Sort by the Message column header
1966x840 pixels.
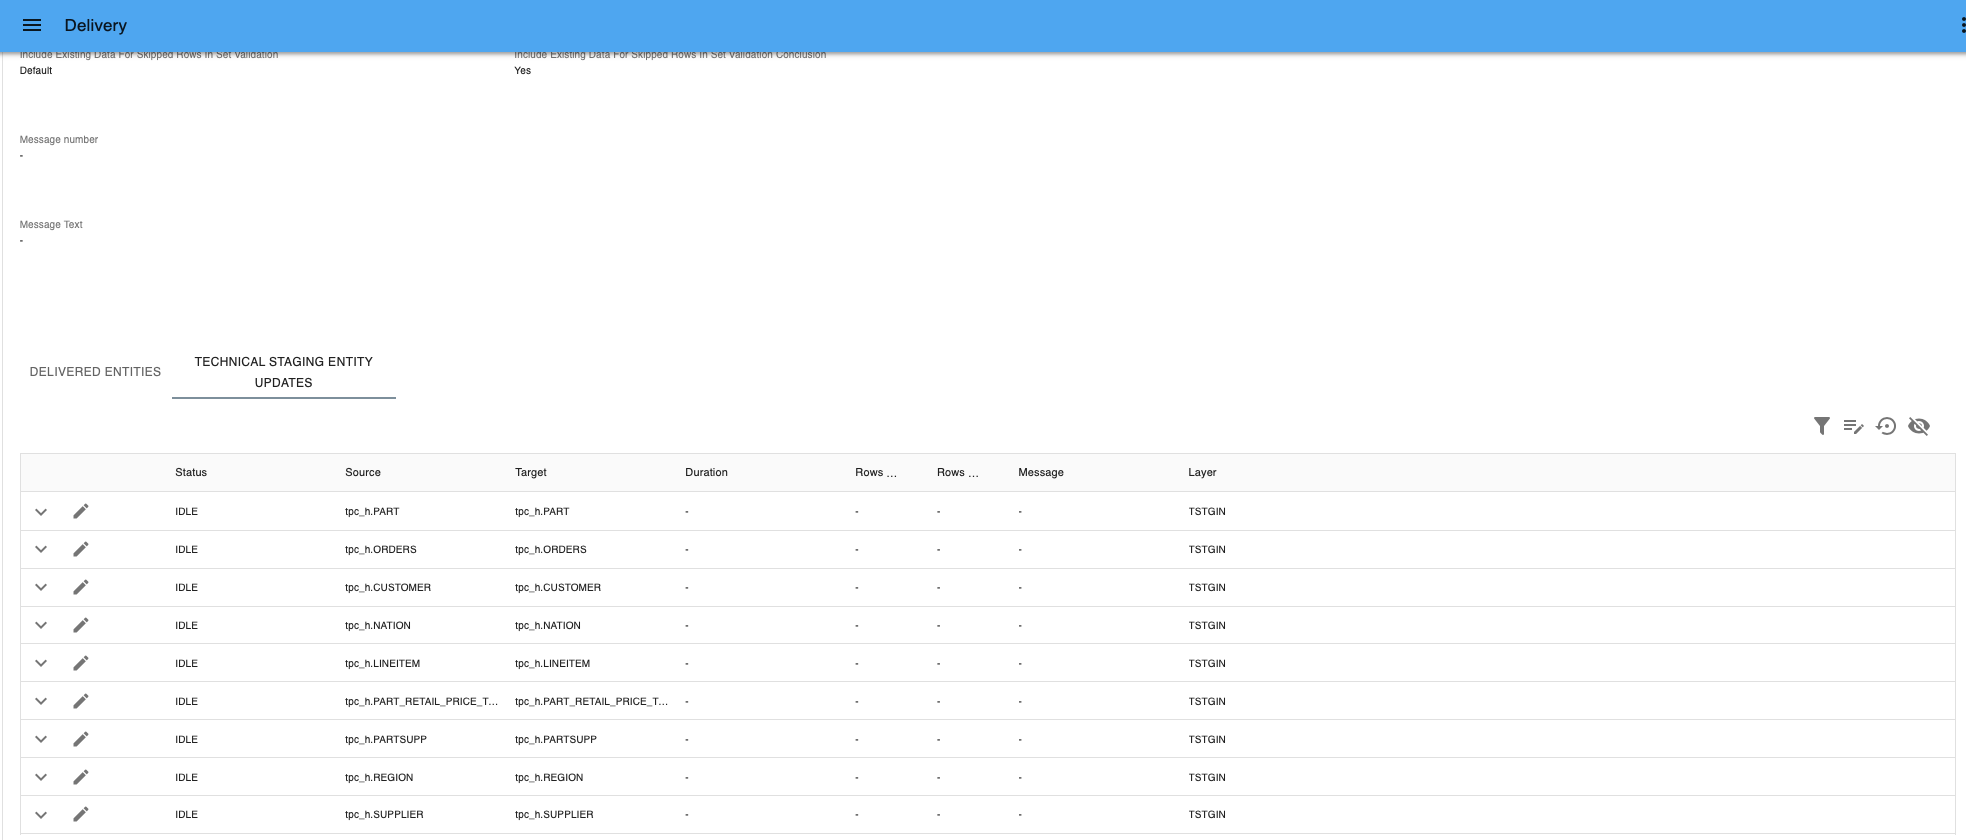point(1041,472)
